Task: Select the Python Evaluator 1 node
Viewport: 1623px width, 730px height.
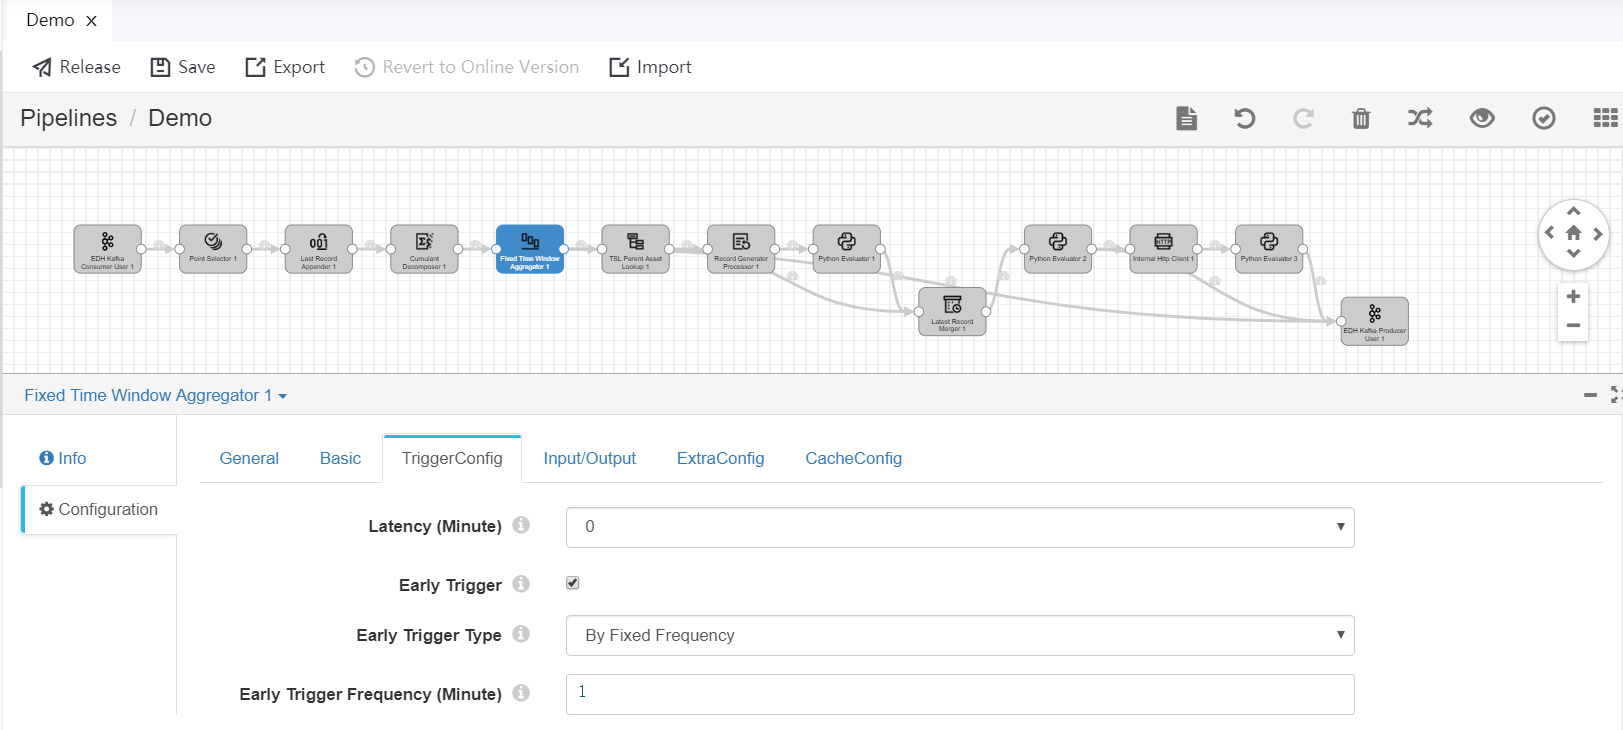Action: [x=846, y=249]
